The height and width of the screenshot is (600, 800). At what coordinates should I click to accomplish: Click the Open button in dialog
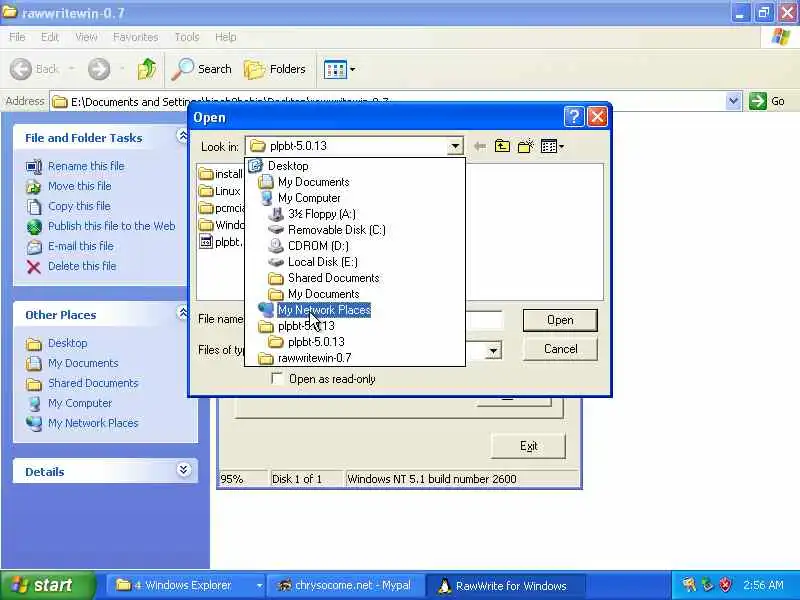point(560,320)
